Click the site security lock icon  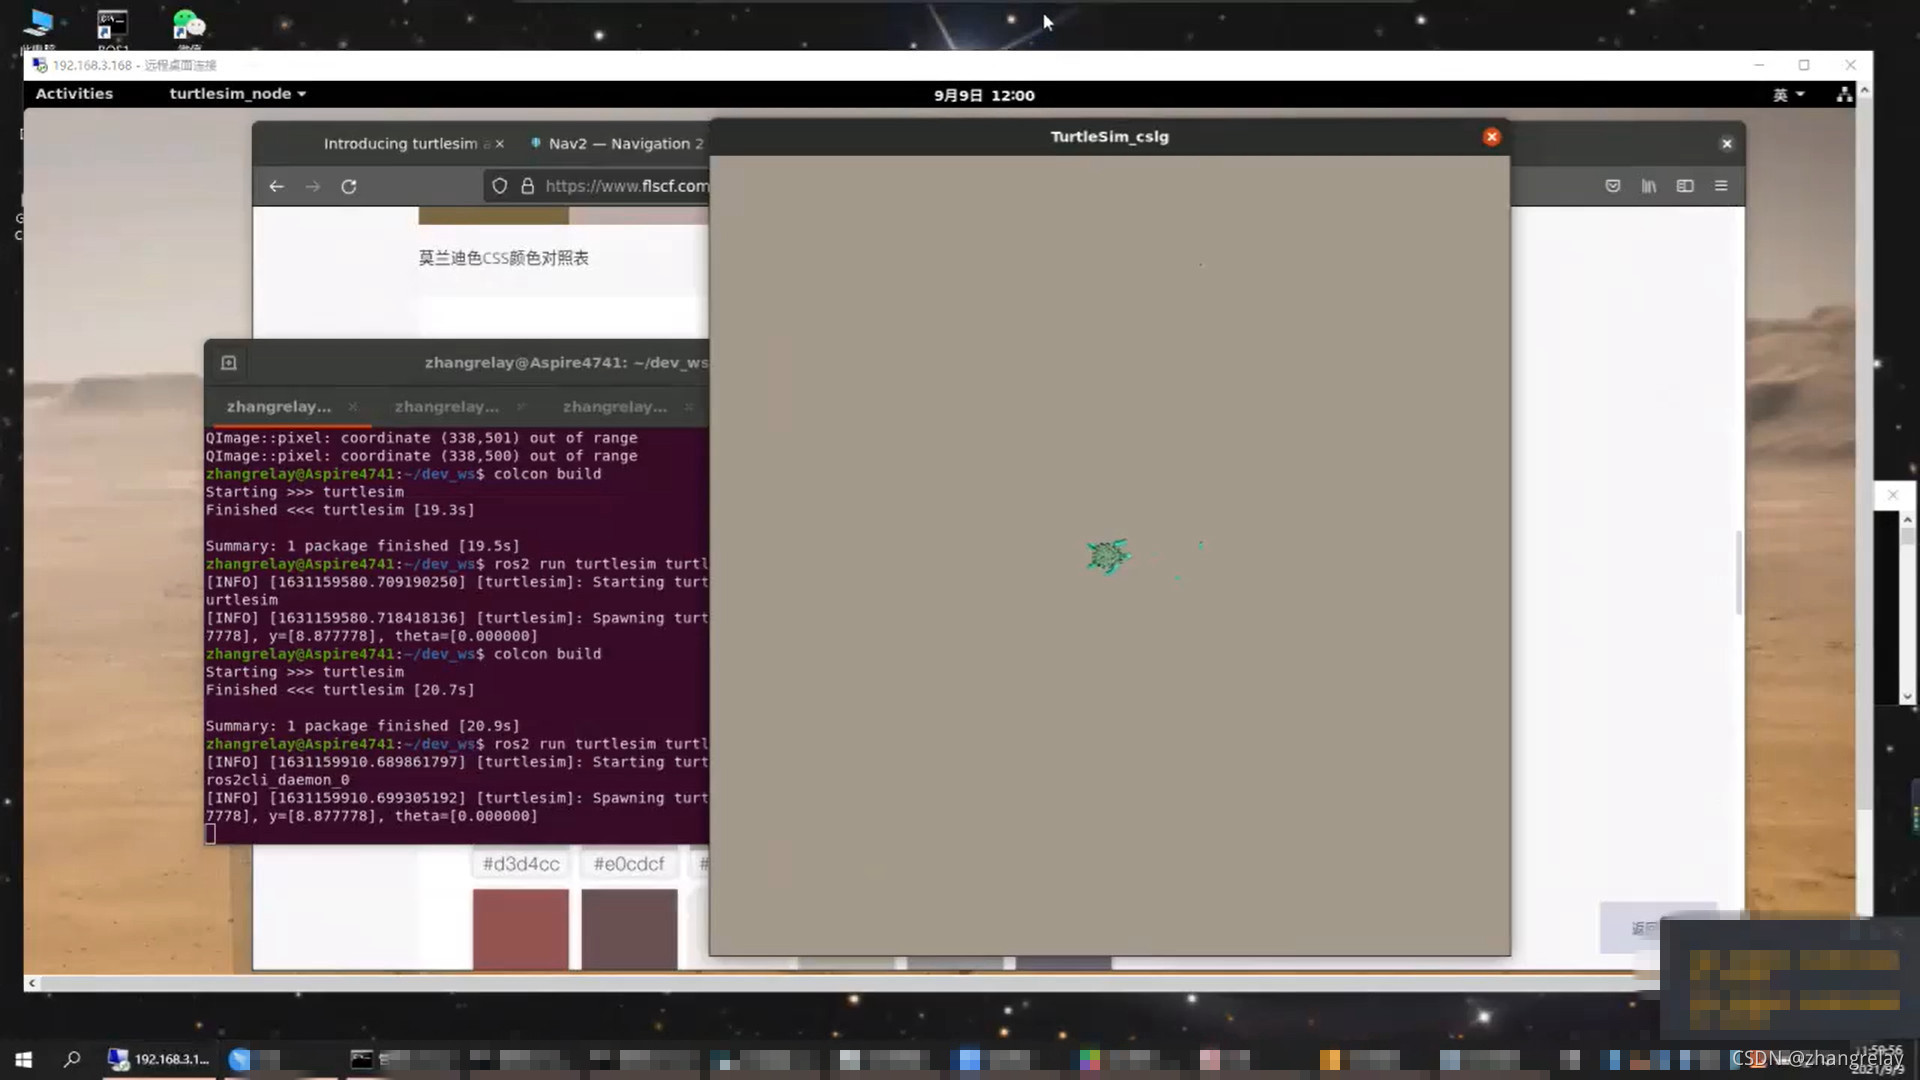[527, 186]
